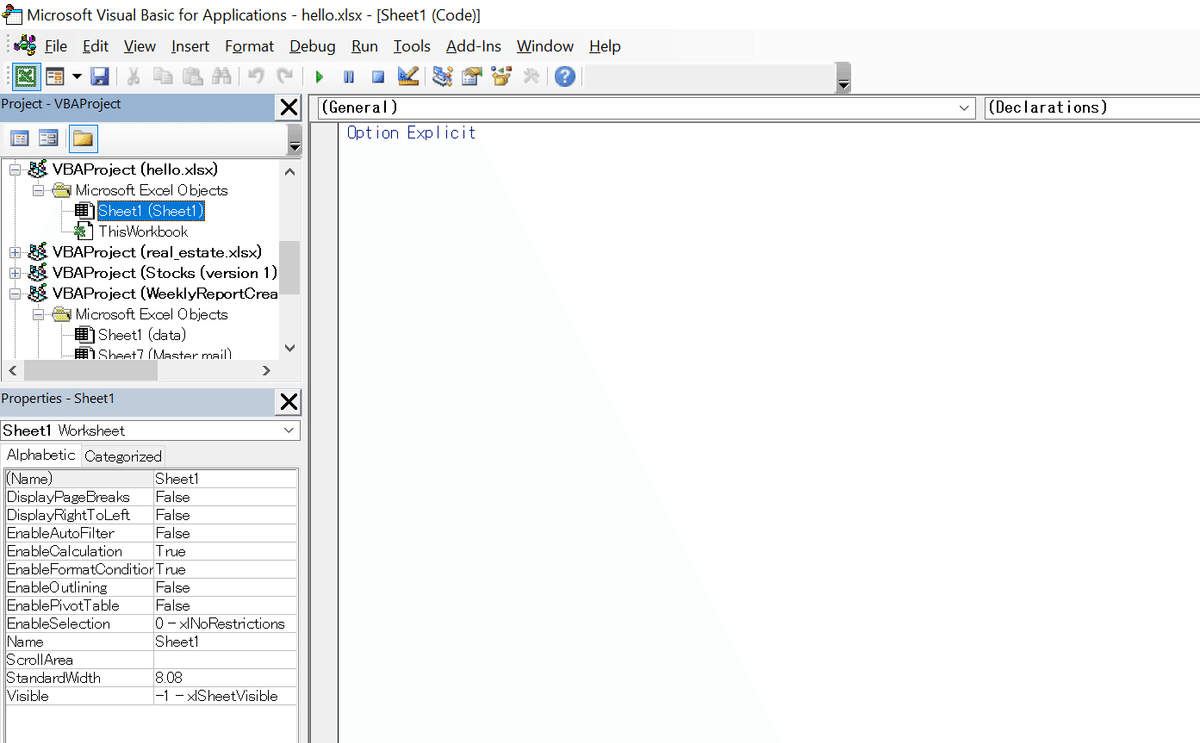1200x743 pixels.
Task: Open Project Explorer toolbar icon
Action: tap(443, 76)
